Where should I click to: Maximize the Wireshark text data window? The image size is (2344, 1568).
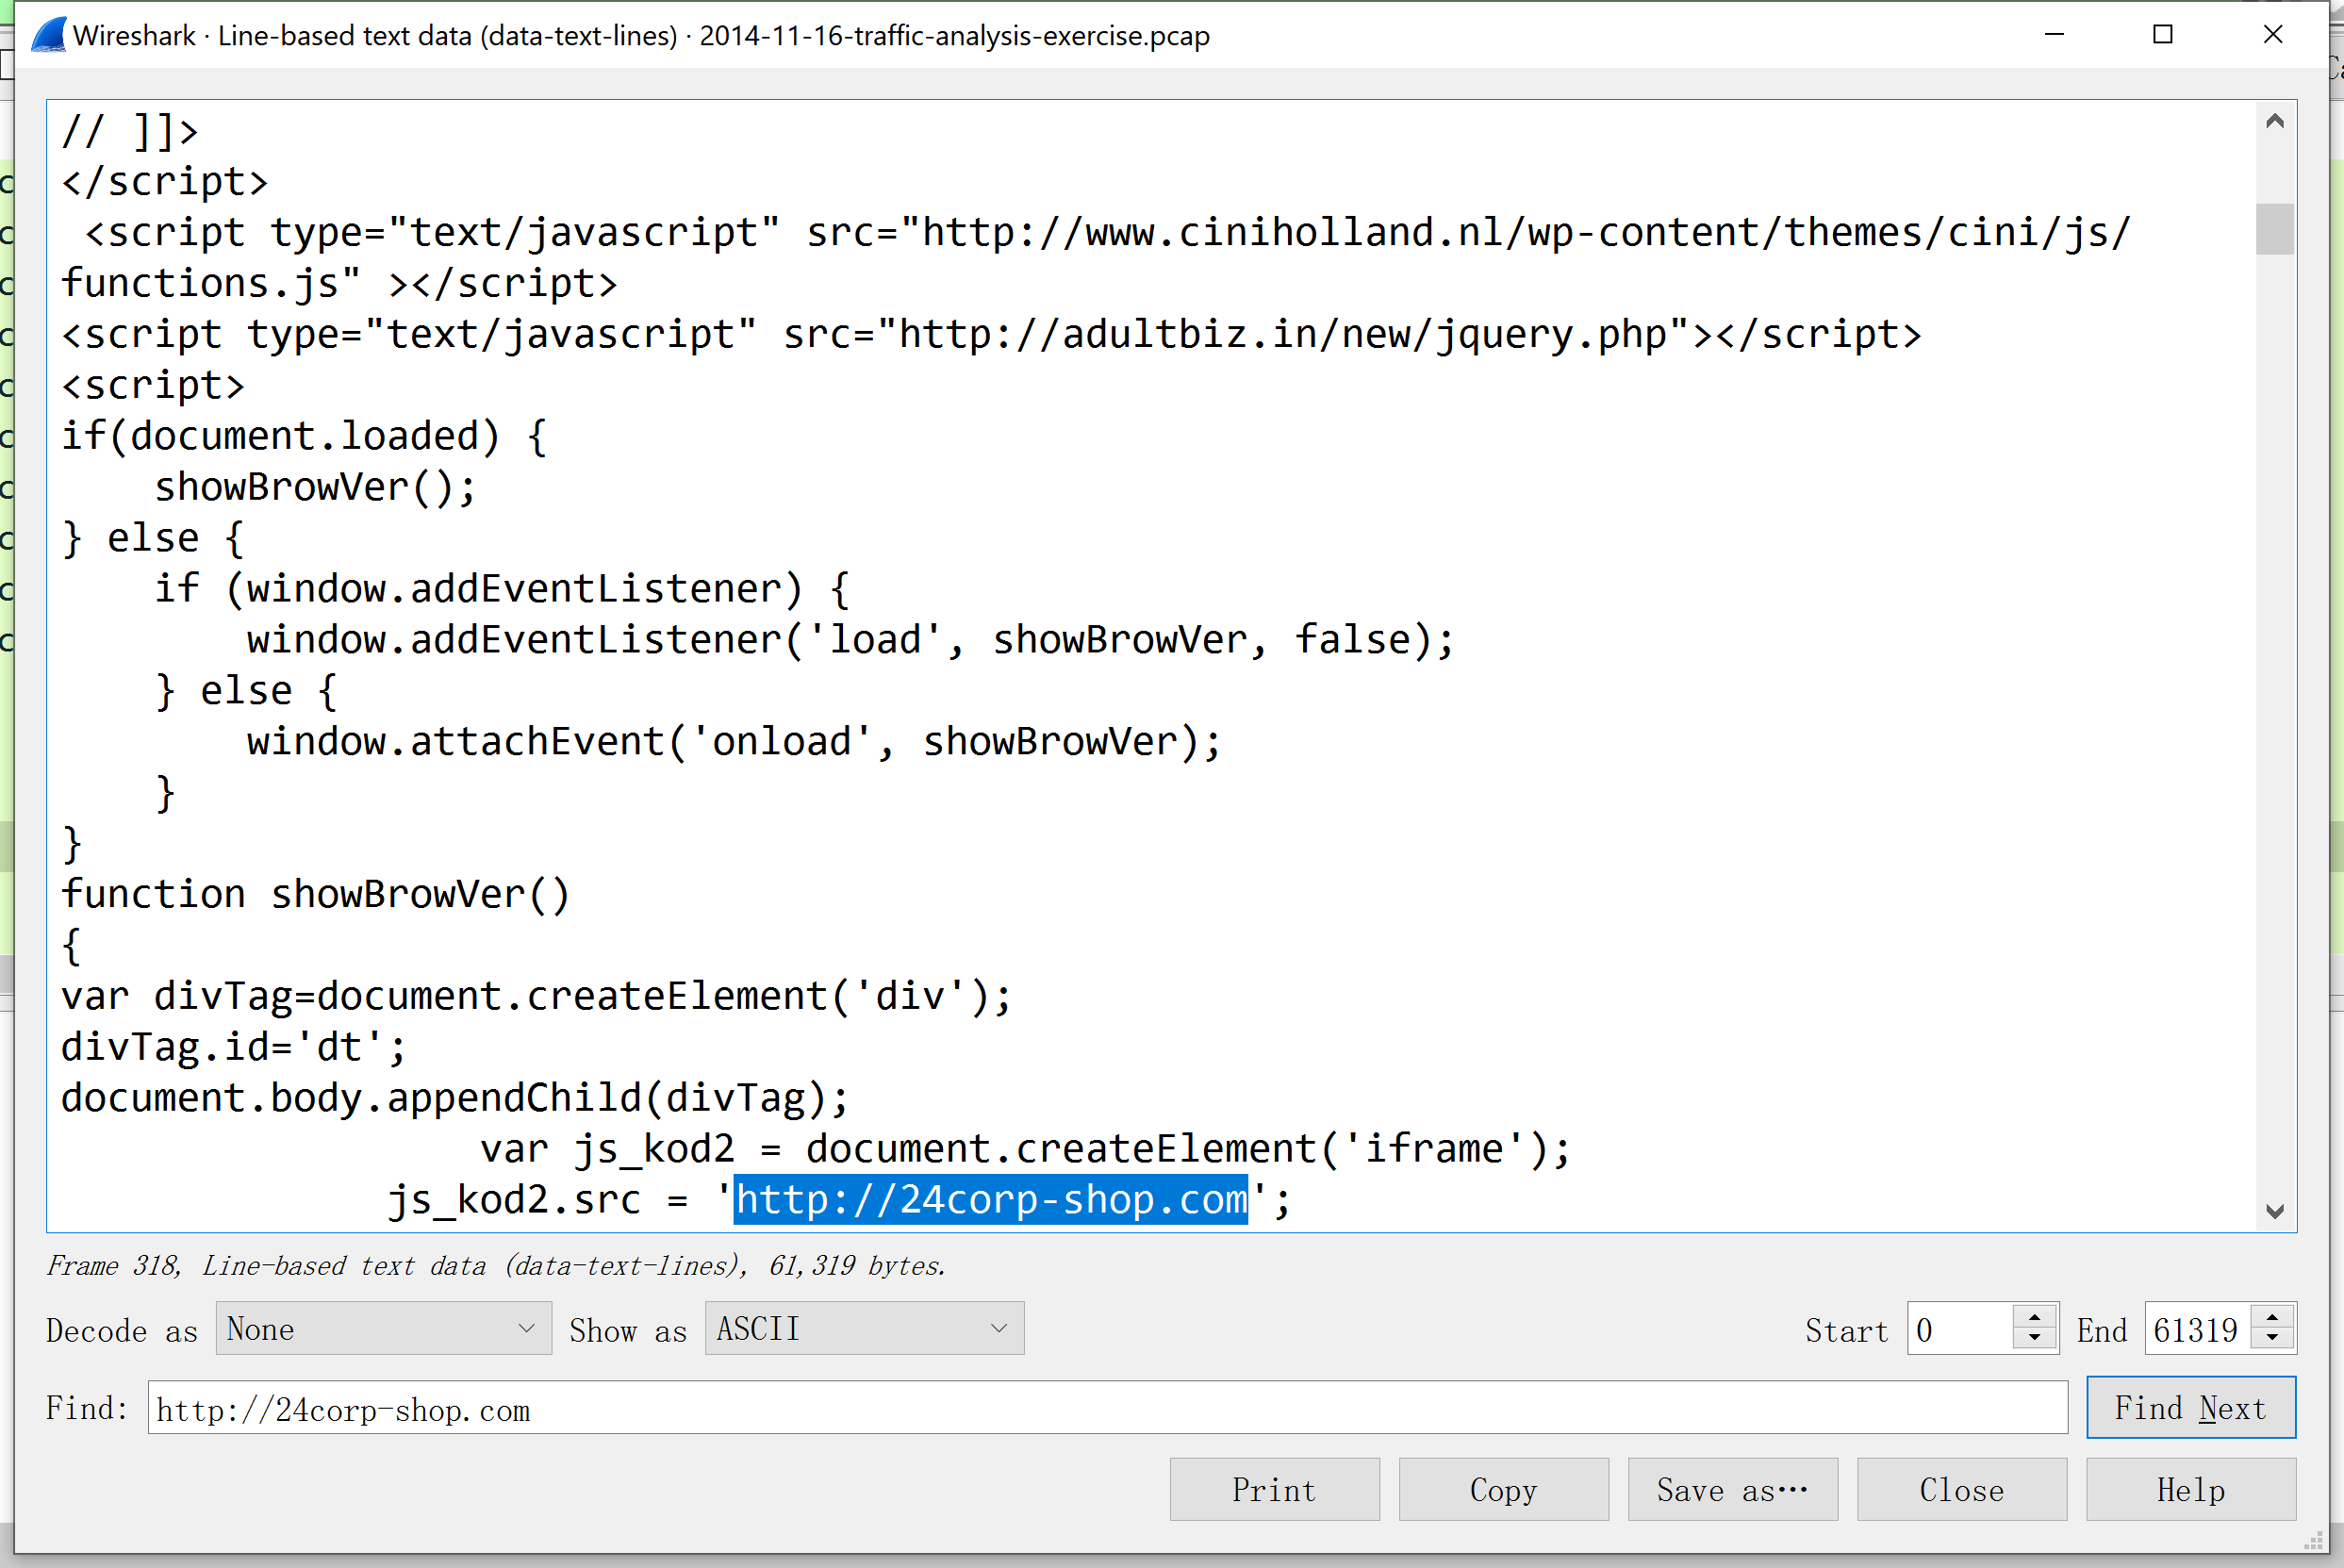(2163, 35)
